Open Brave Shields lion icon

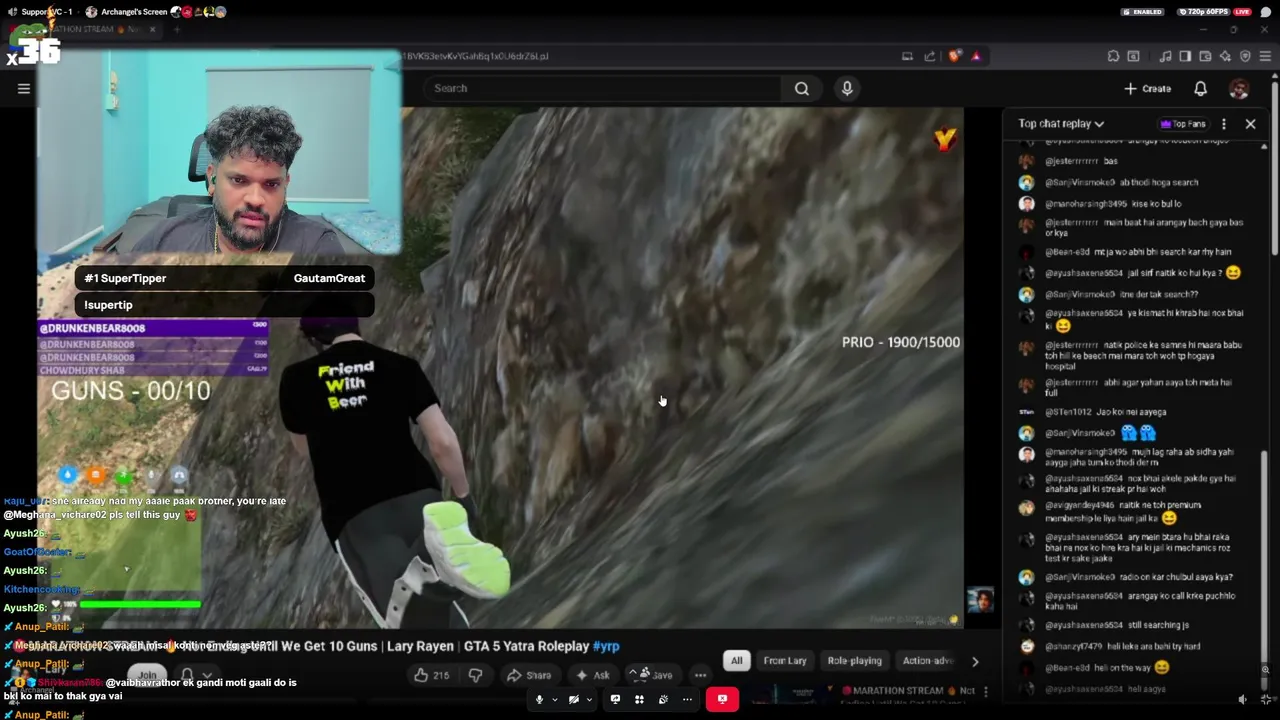(954, 56)
